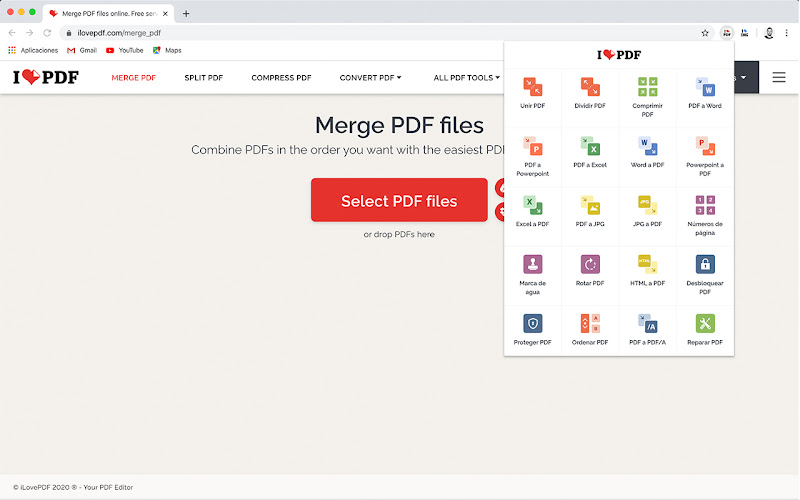800x500 pixels.
Task: Select the Comprimir PDF tool
Action: pyautogui.click(x=647, y=97)
